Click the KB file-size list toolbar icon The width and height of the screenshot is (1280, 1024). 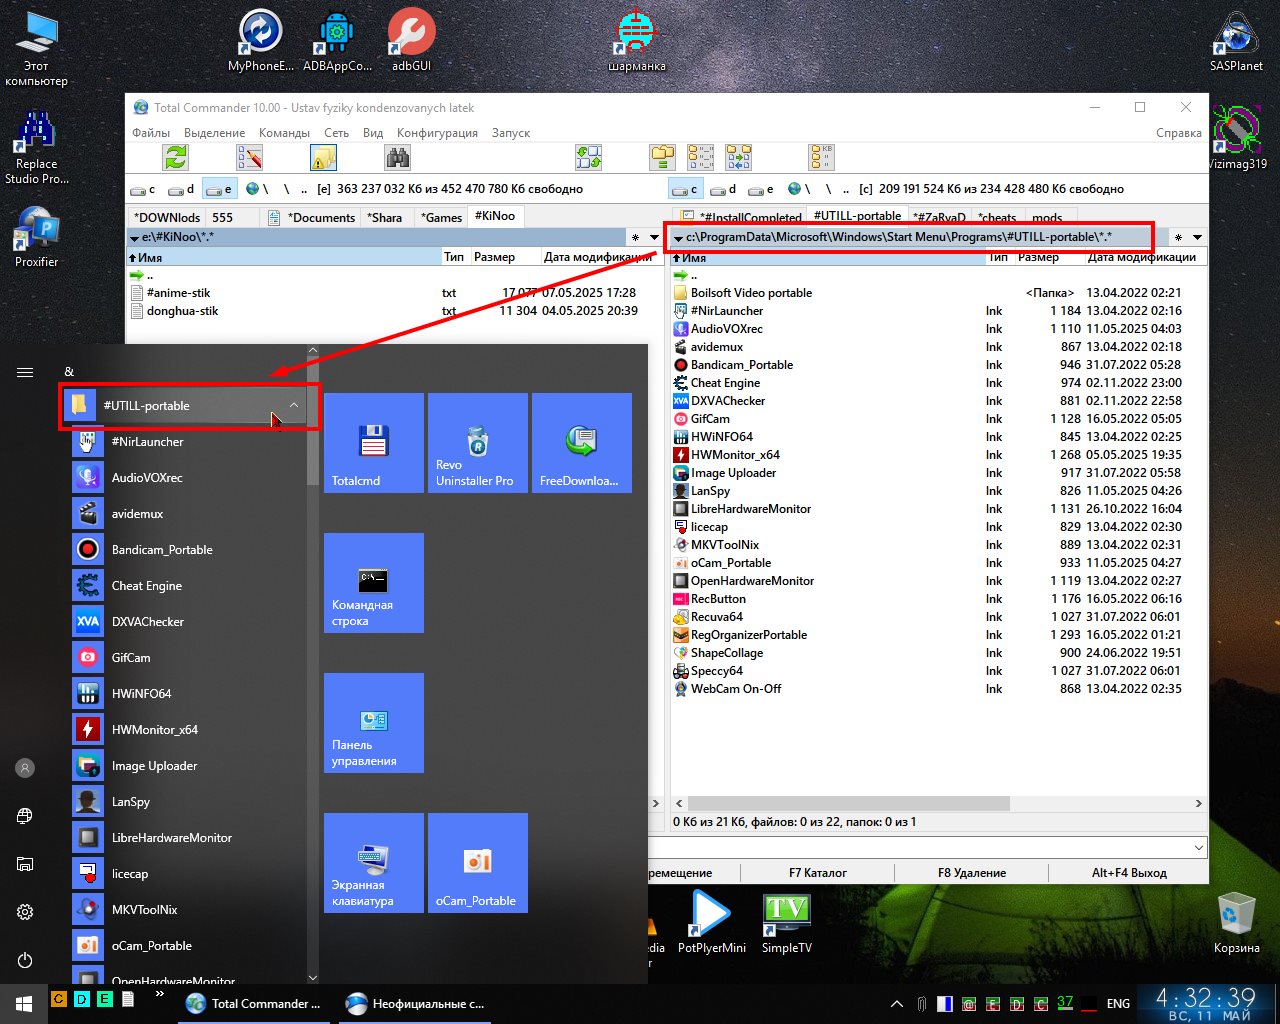(821, 157)
